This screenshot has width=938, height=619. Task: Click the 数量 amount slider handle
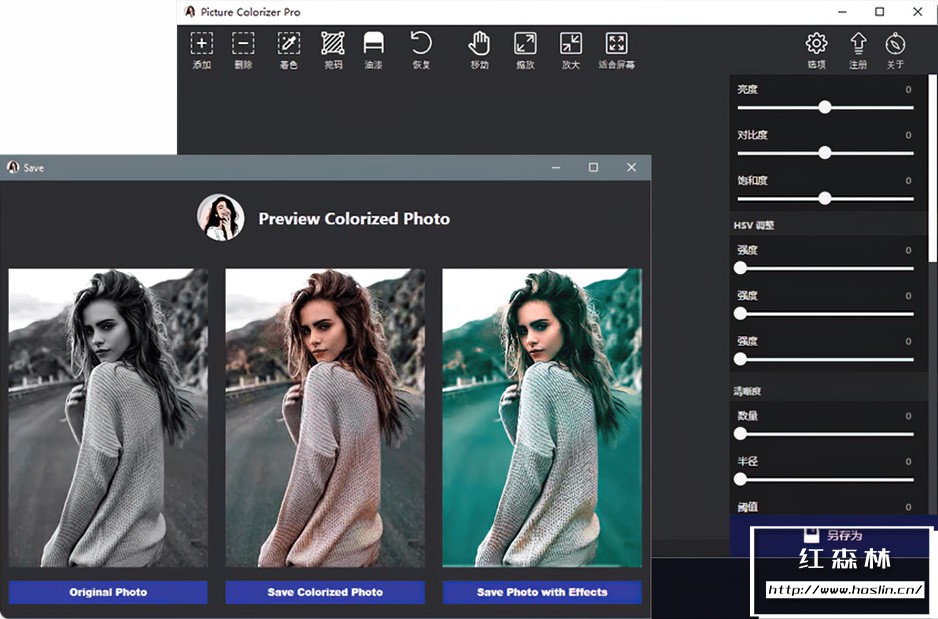click(x=741, y=434)
